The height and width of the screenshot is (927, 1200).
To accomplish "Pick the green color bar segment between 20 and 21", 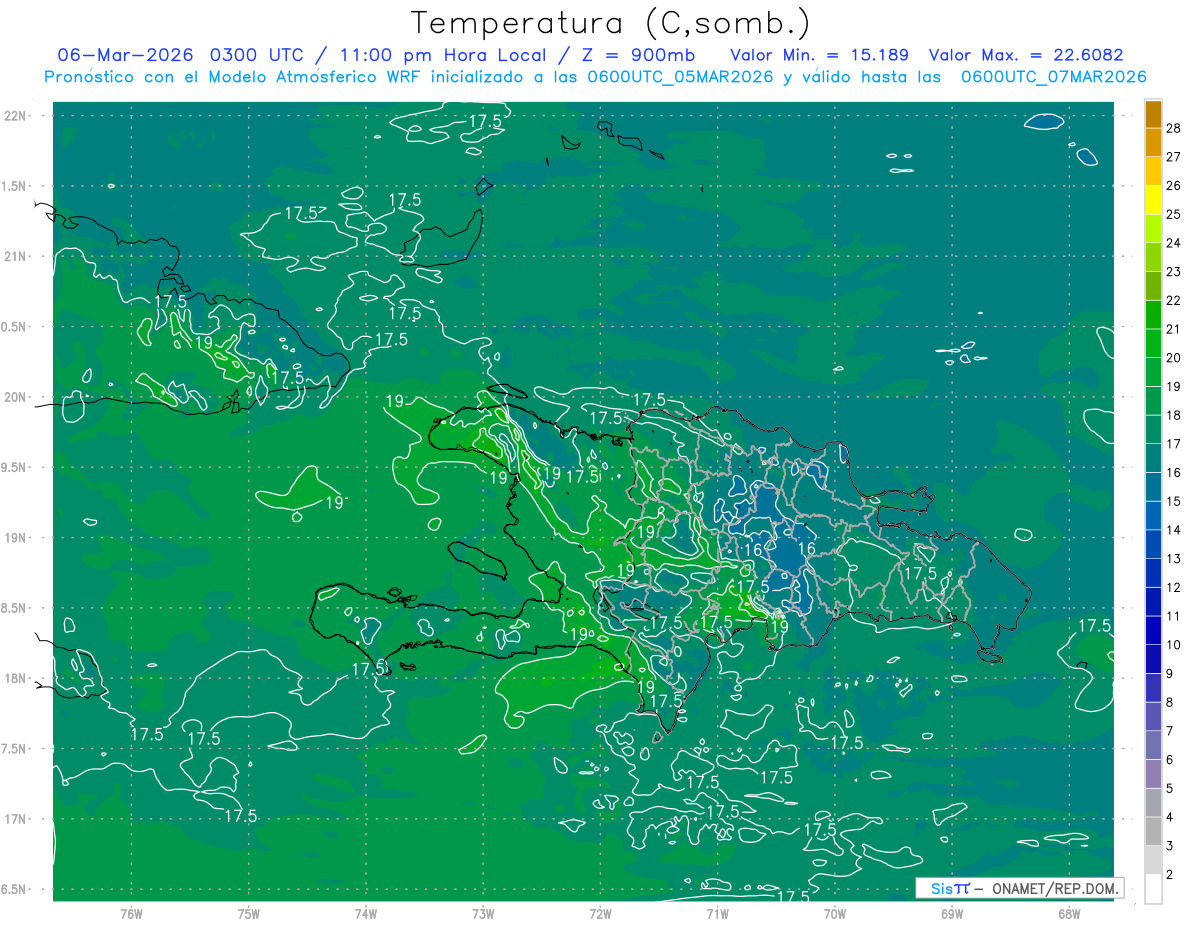I will pyautogui.click(x=1153, y=343).
